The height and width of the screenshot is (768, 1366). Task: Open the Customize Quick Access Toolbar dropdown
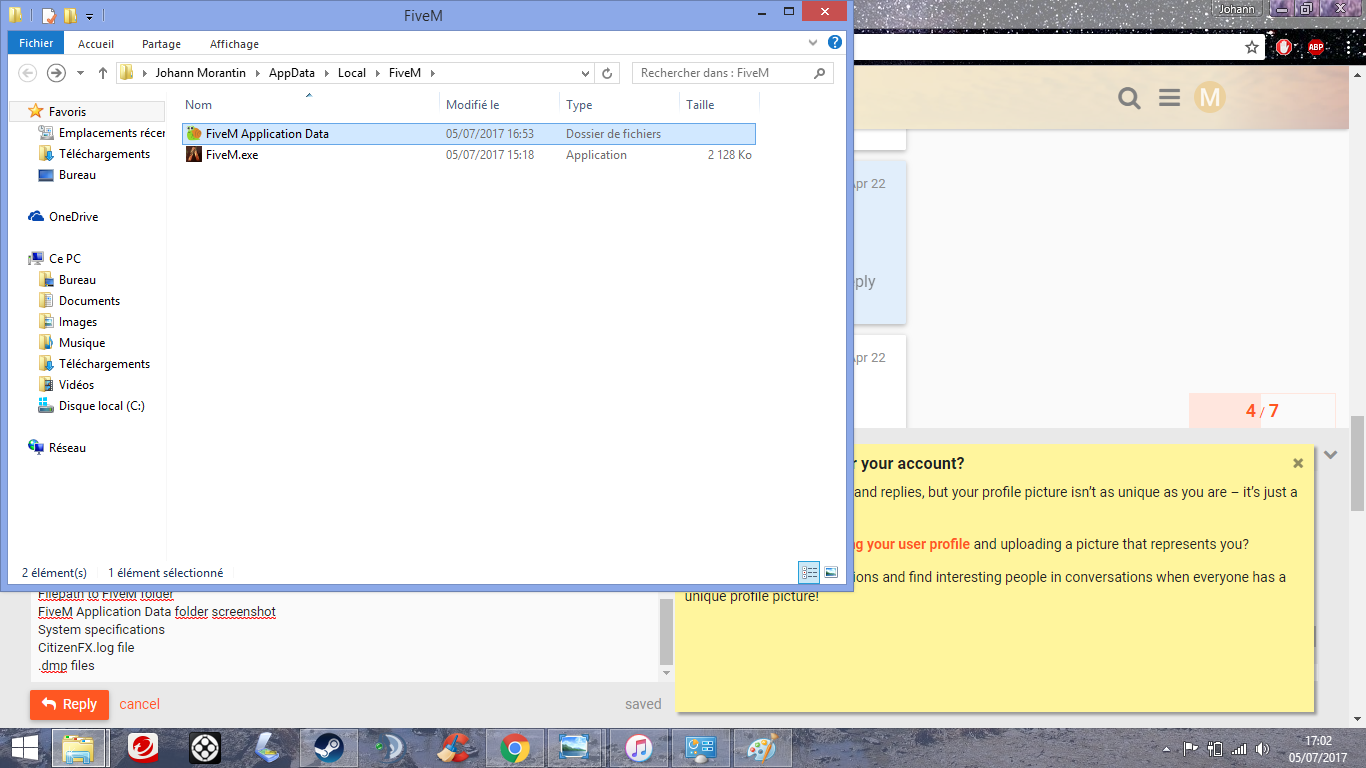pos(89,16)
